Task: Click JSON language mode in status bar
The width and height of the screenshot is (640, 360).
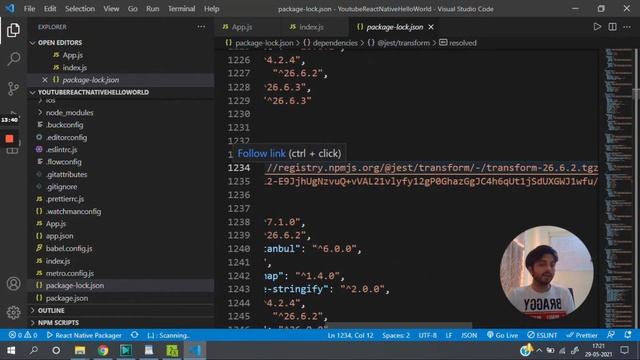Action: pos(469,335)
